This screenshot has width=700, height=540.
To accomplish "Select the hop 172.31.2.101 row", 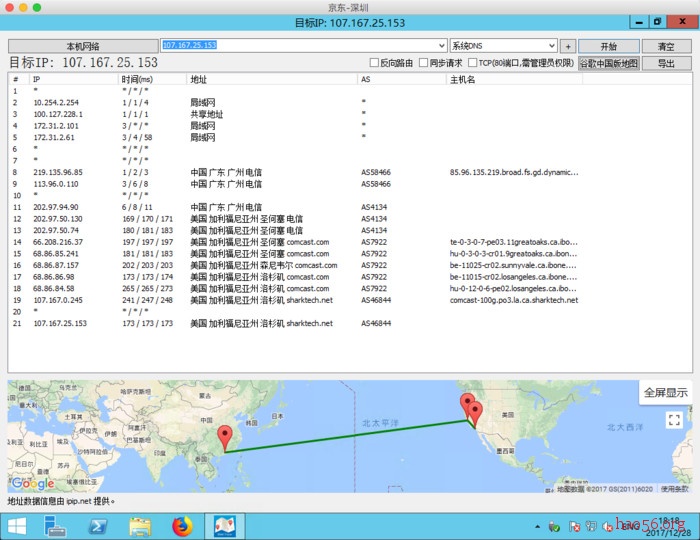I will pos(350,126).
